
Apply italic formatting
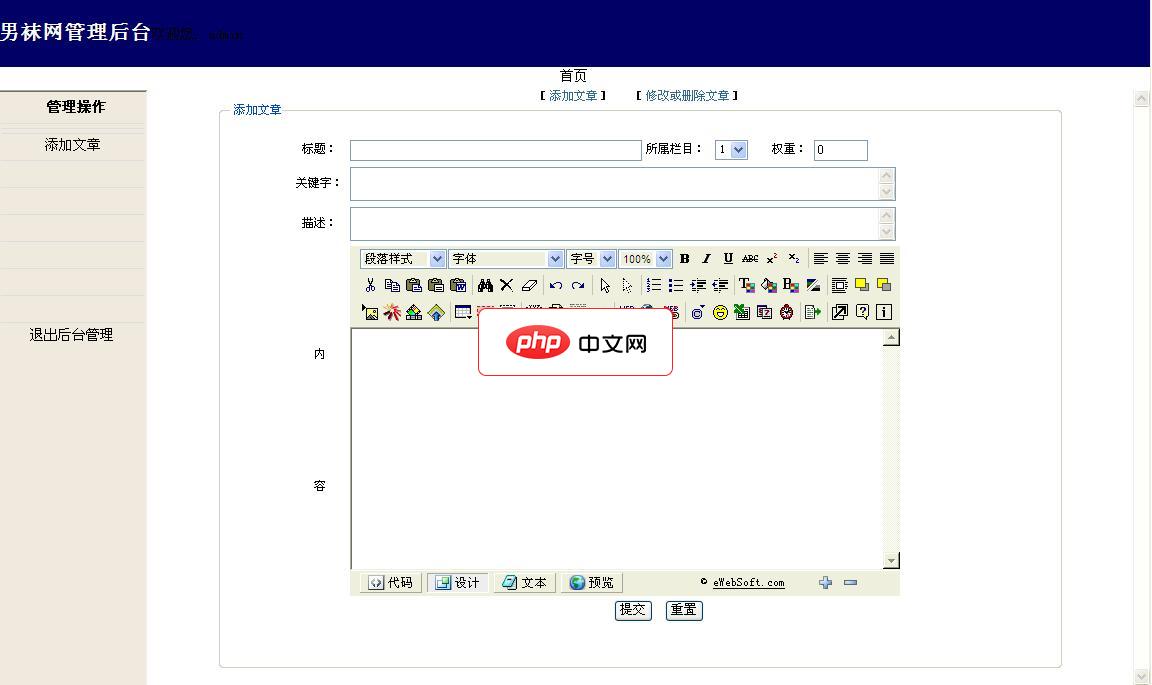click(706, 258)
